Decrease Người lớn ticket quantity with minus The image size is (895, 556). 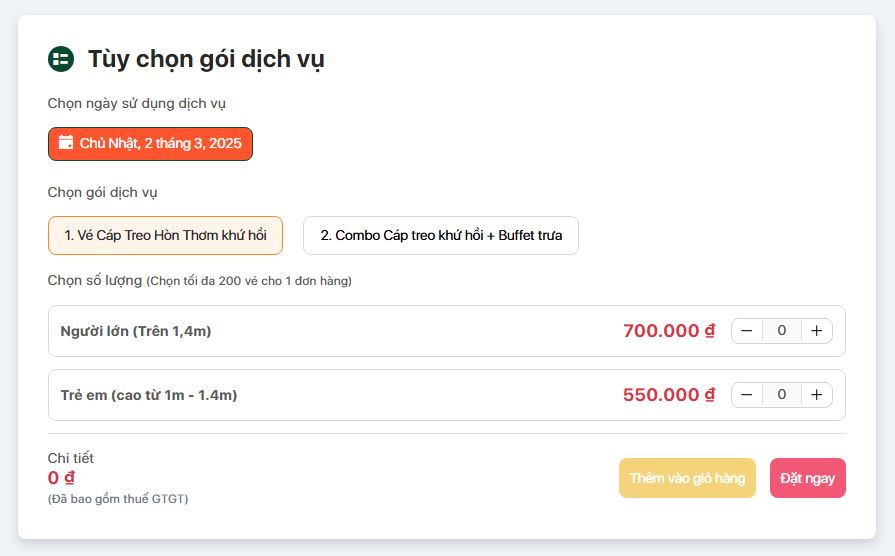(747, 331)
